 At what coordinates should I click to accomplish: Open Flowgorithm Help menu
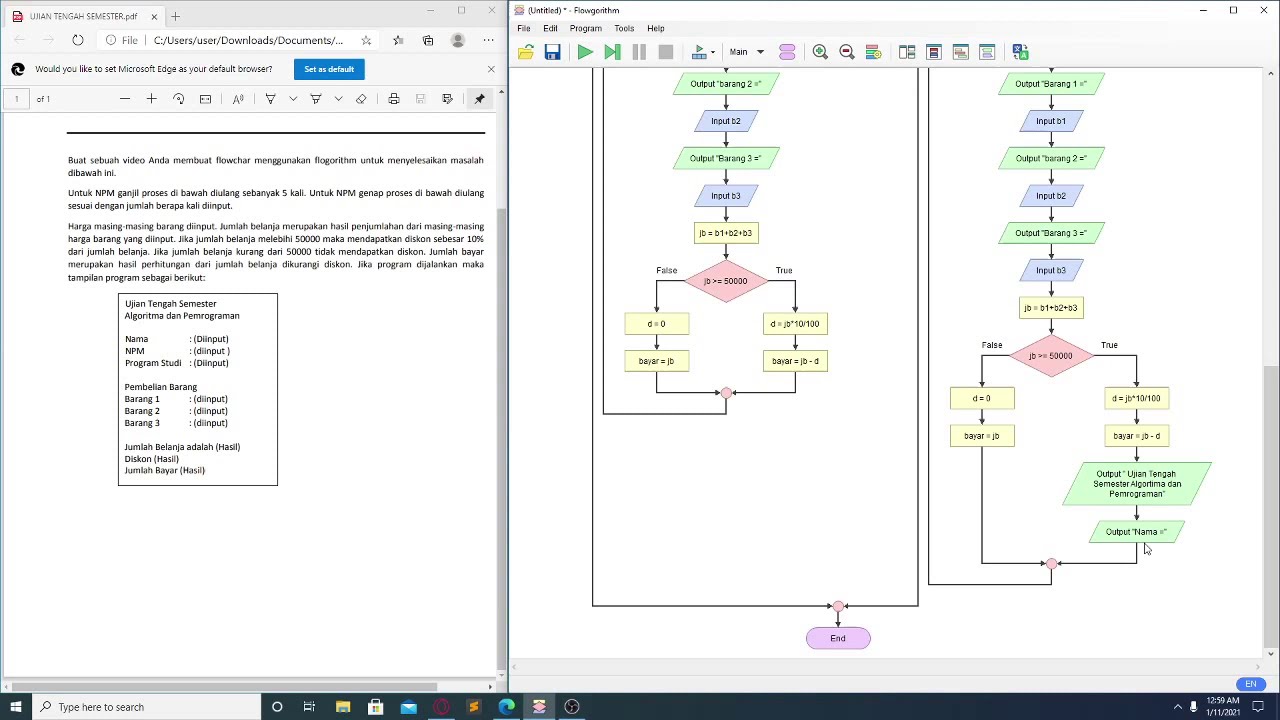tap(656, 28)
